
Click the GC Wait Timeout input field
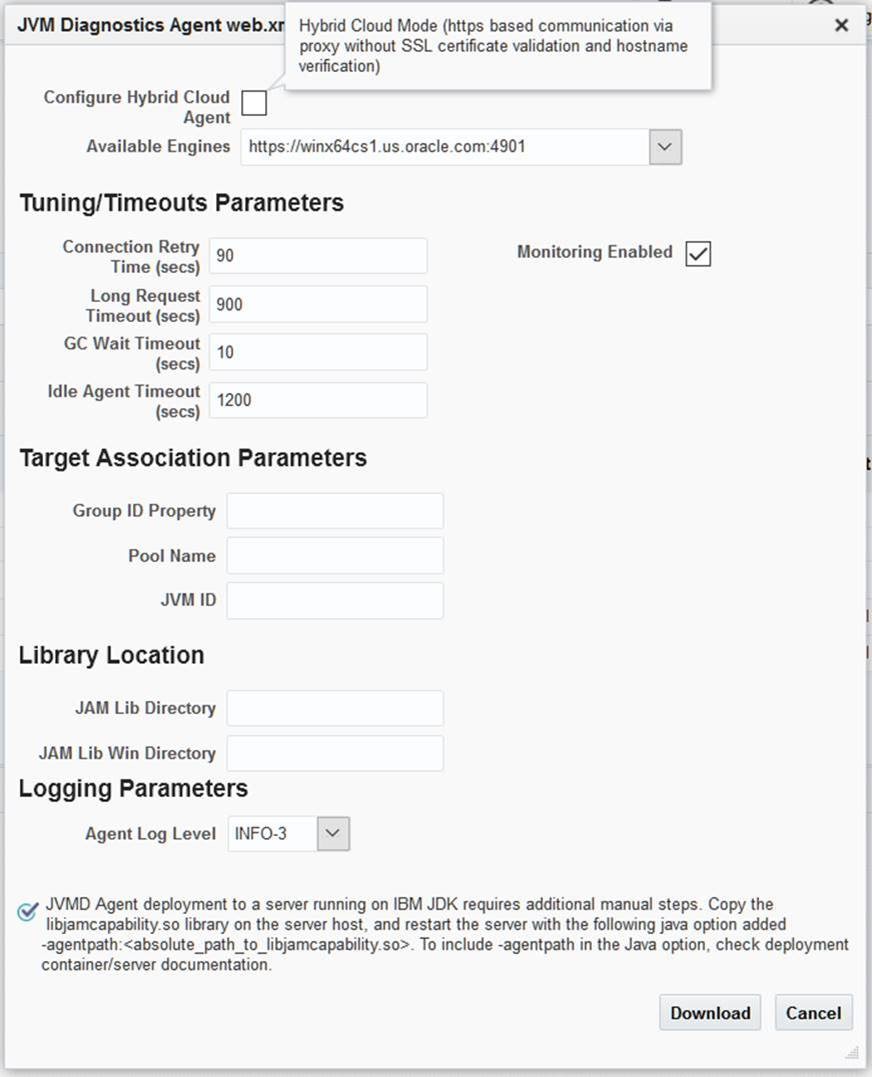[317, 351]
